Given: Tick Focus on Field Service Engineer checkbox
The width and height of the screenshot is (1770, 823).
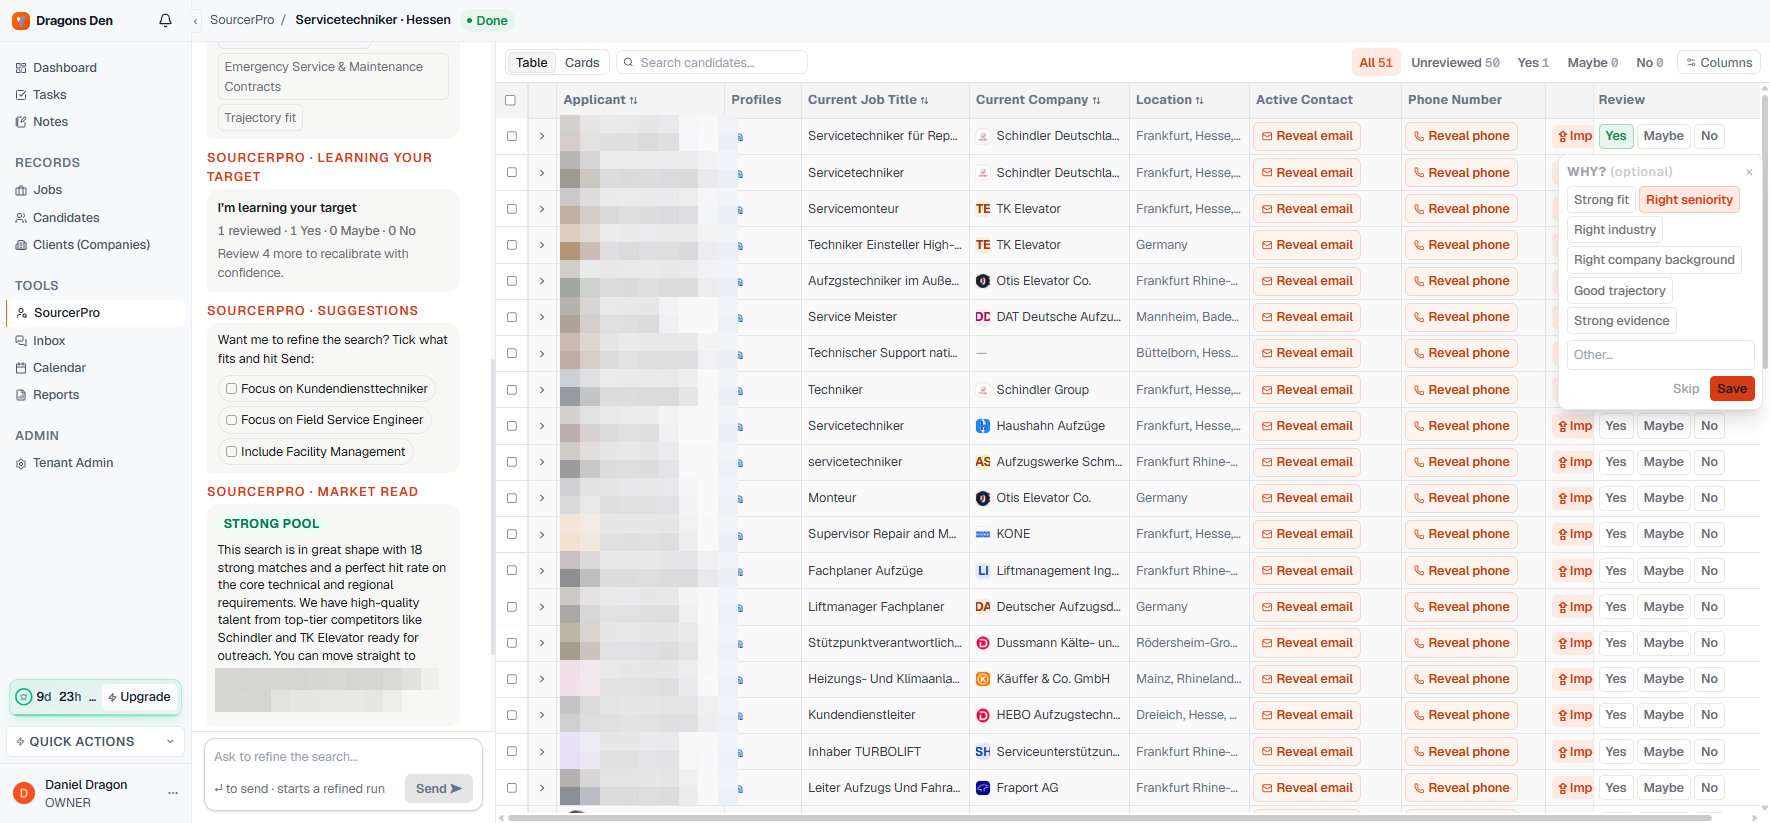Looking at the screenshot, I should [x=232, y=420].
